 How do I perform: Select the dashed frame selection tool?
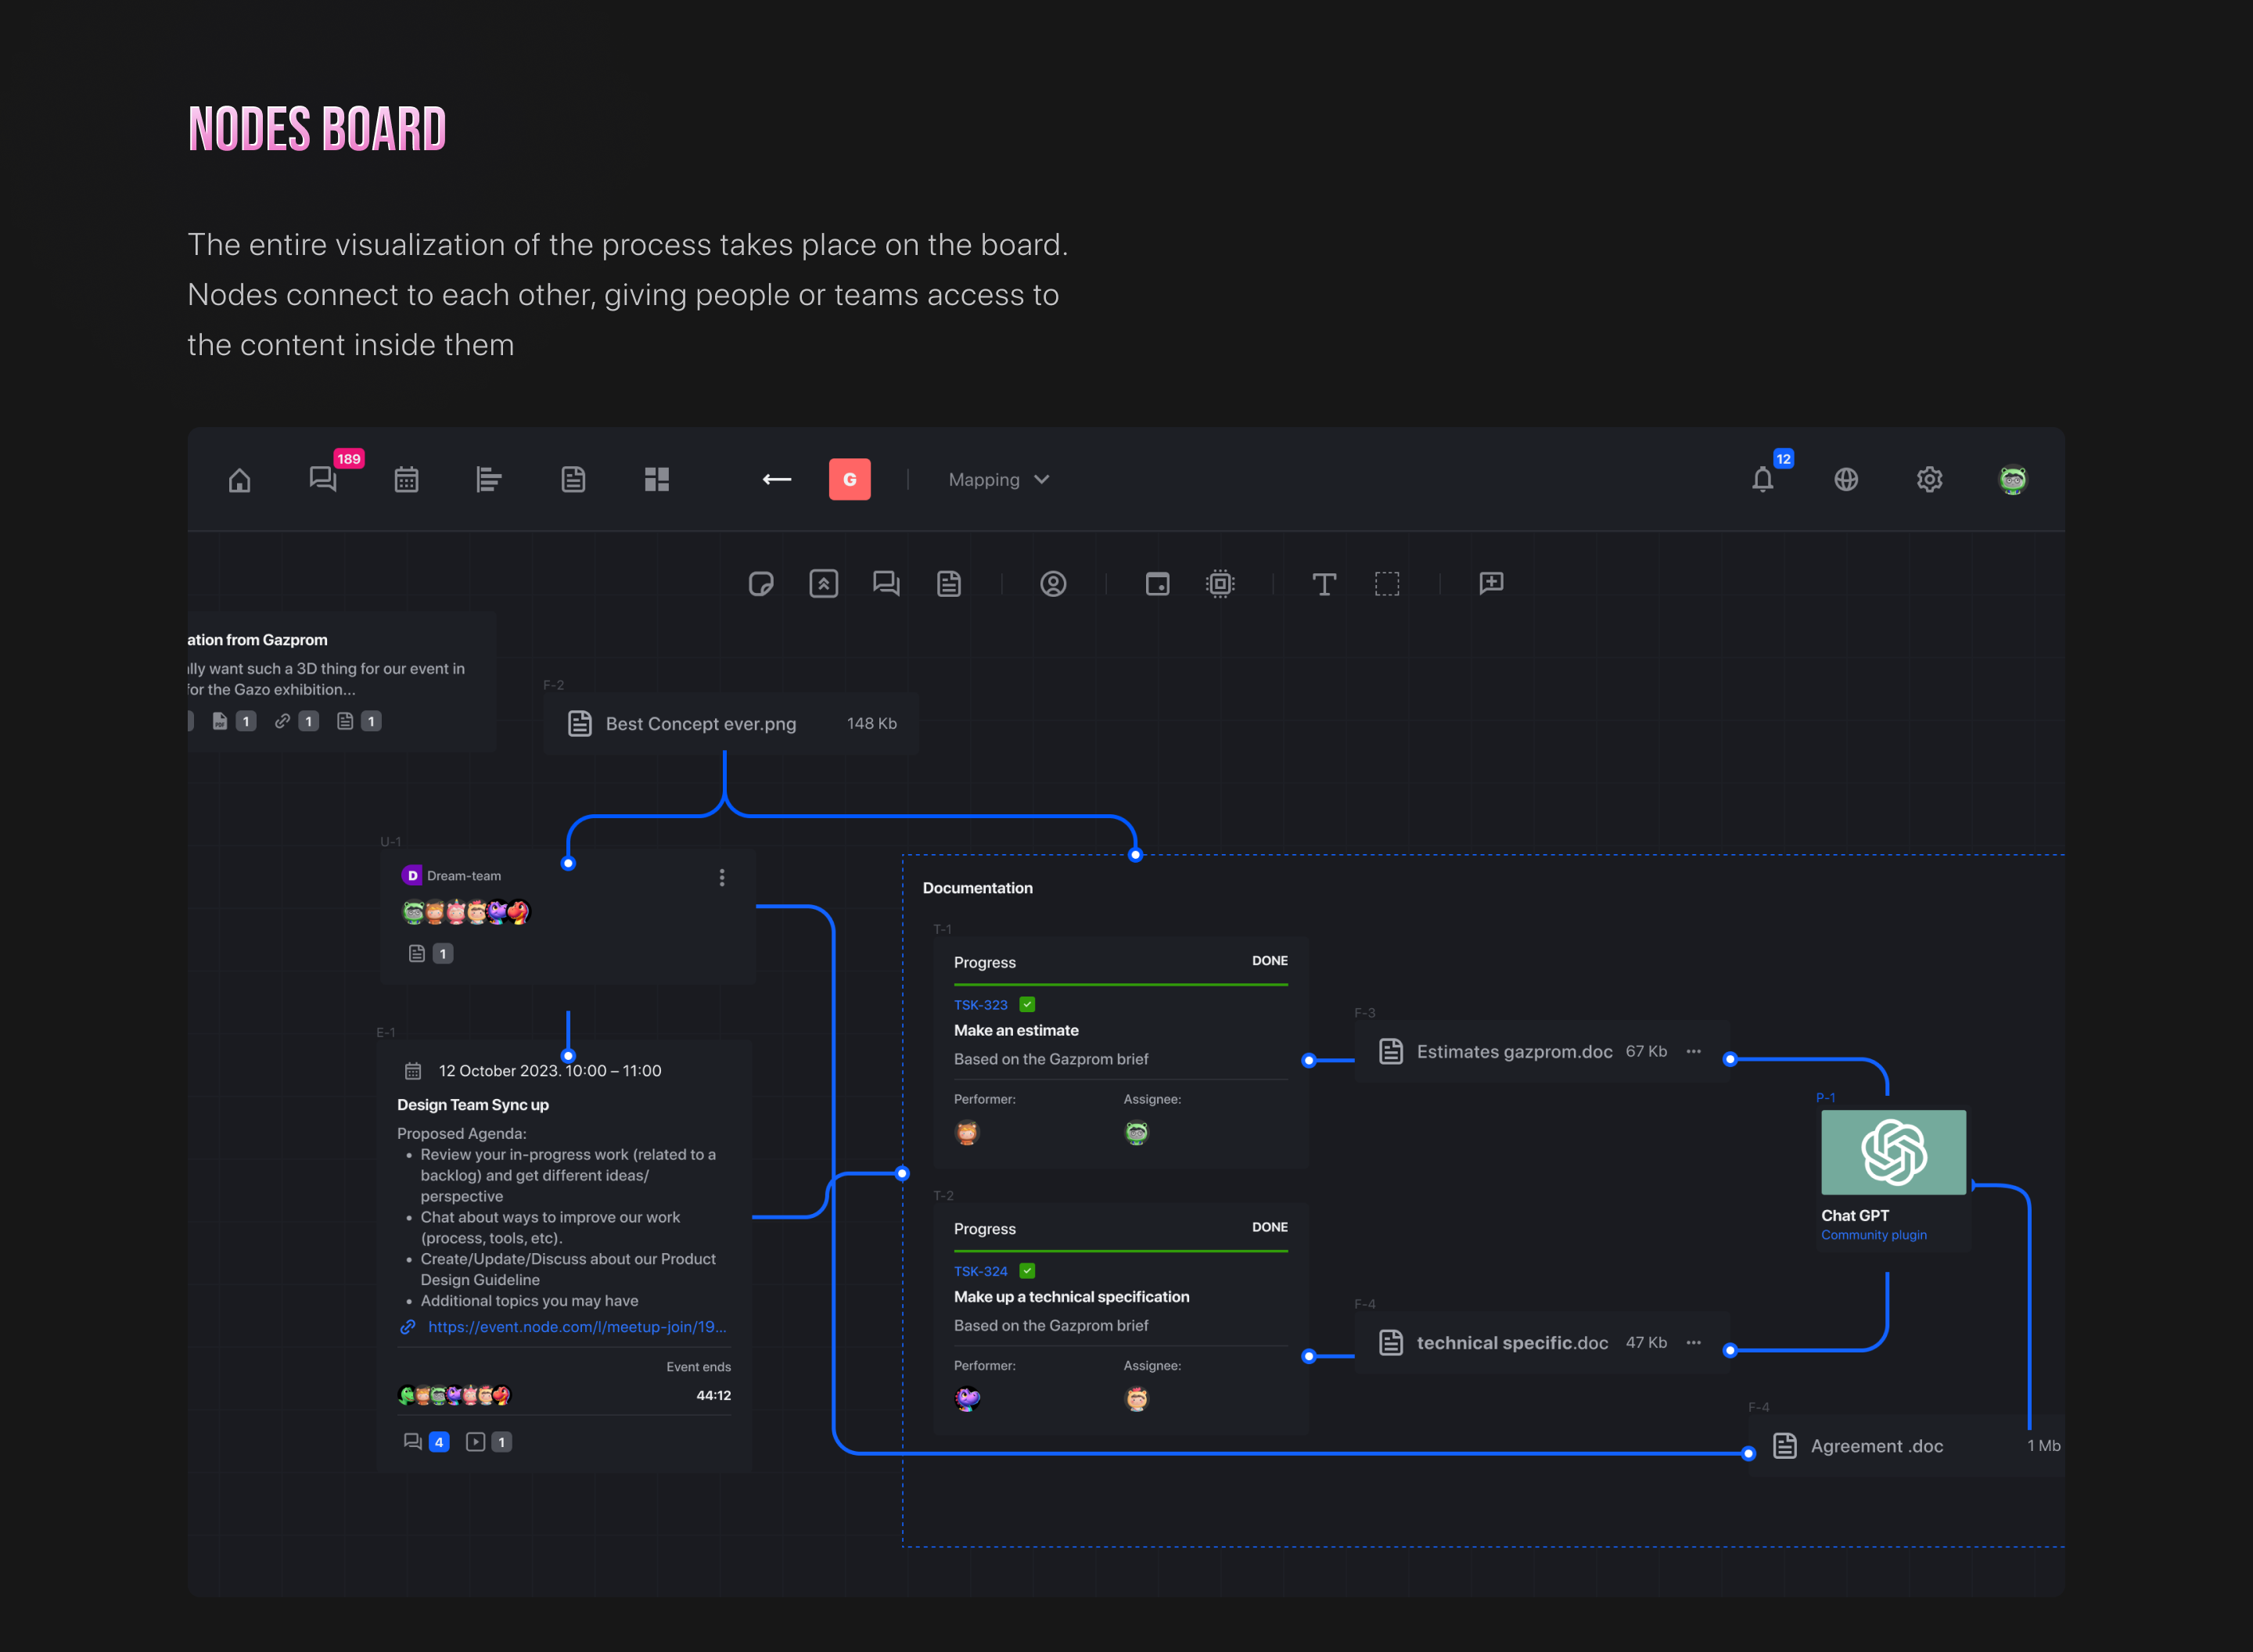(x=1387, y=584)
